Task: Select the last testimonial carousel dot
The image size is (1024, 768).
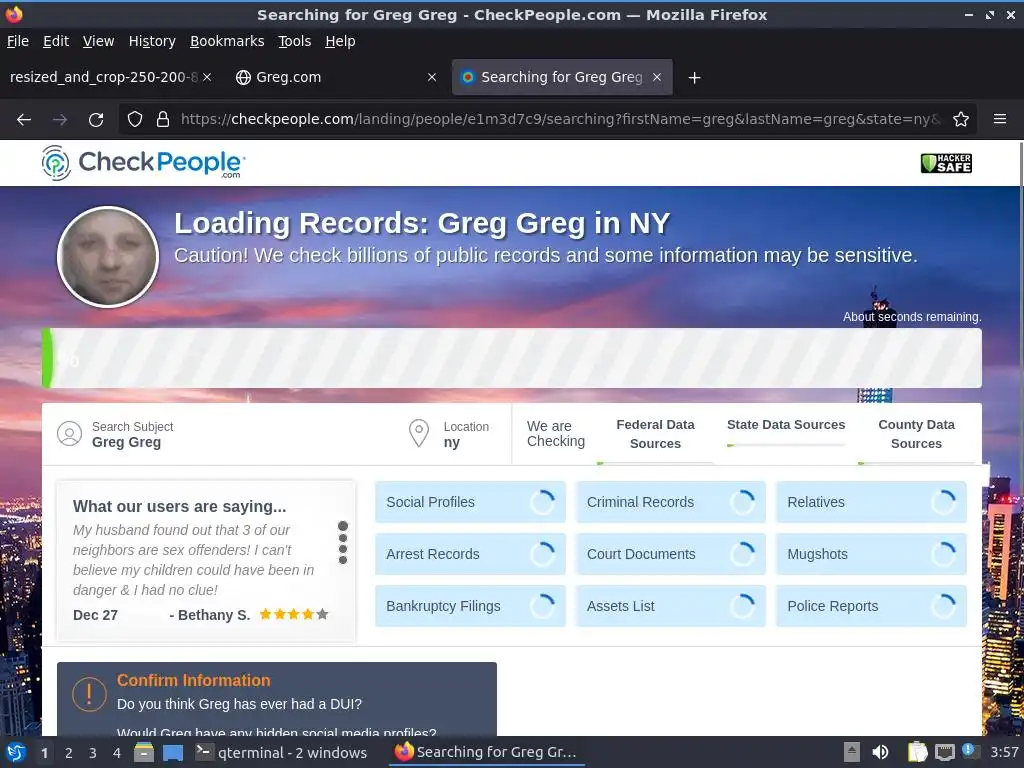Action: [x=343, y=560]
